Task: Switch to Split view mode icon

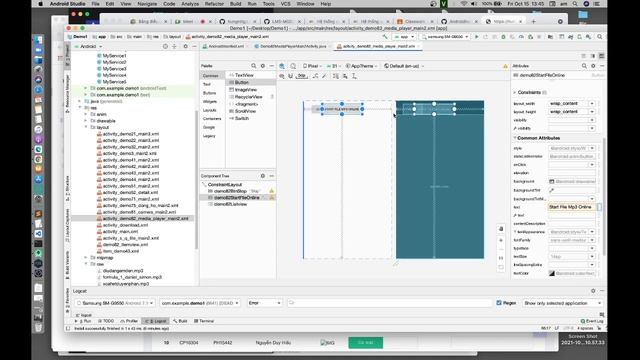Action: [593, 56]
